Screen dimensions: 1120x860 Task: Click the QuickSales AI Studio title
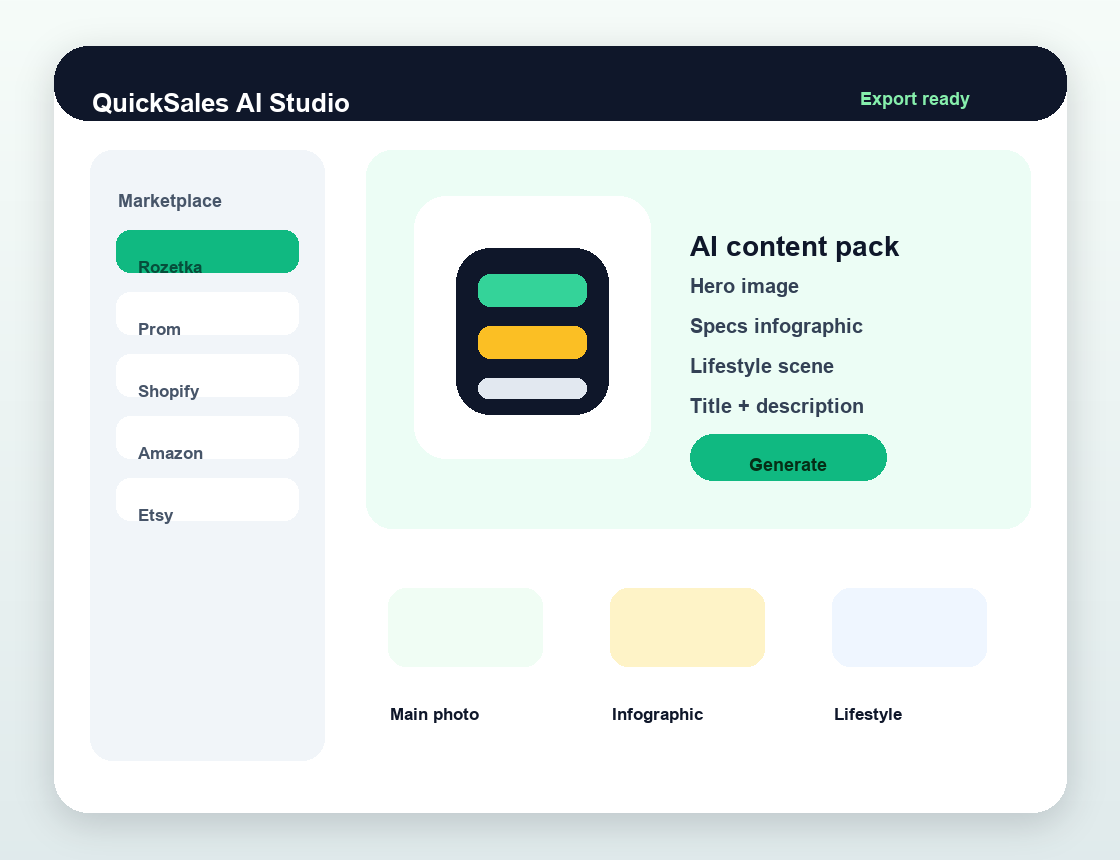(x=221, y=103)
